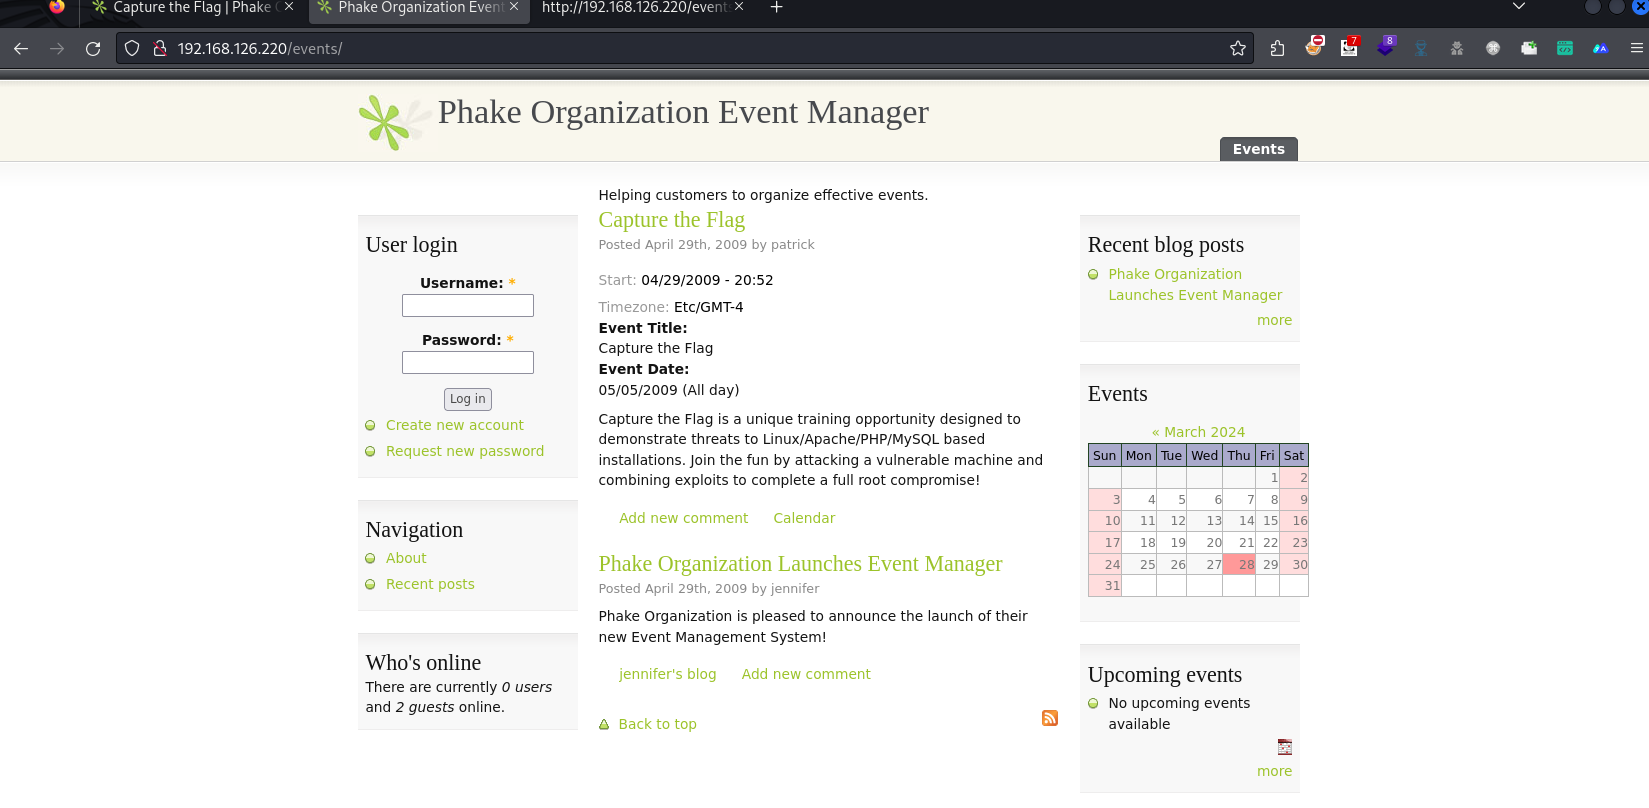
Task: Click the orange RSS feed icon
Action: coord(1050,718)
